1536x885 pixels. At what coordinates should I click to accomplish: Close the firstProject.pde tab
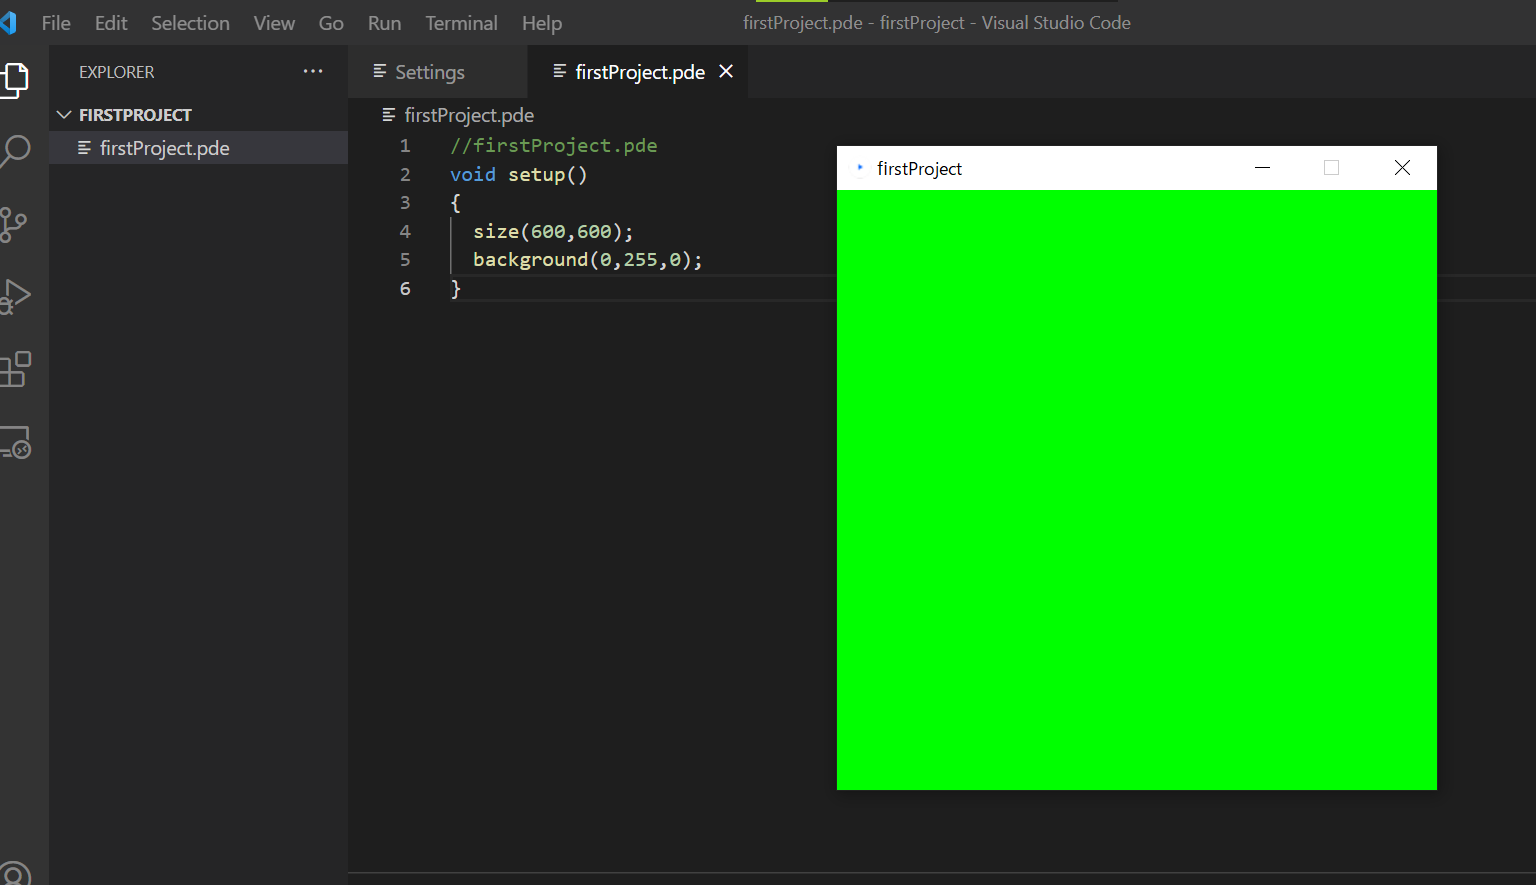click(x=726, y=71)
